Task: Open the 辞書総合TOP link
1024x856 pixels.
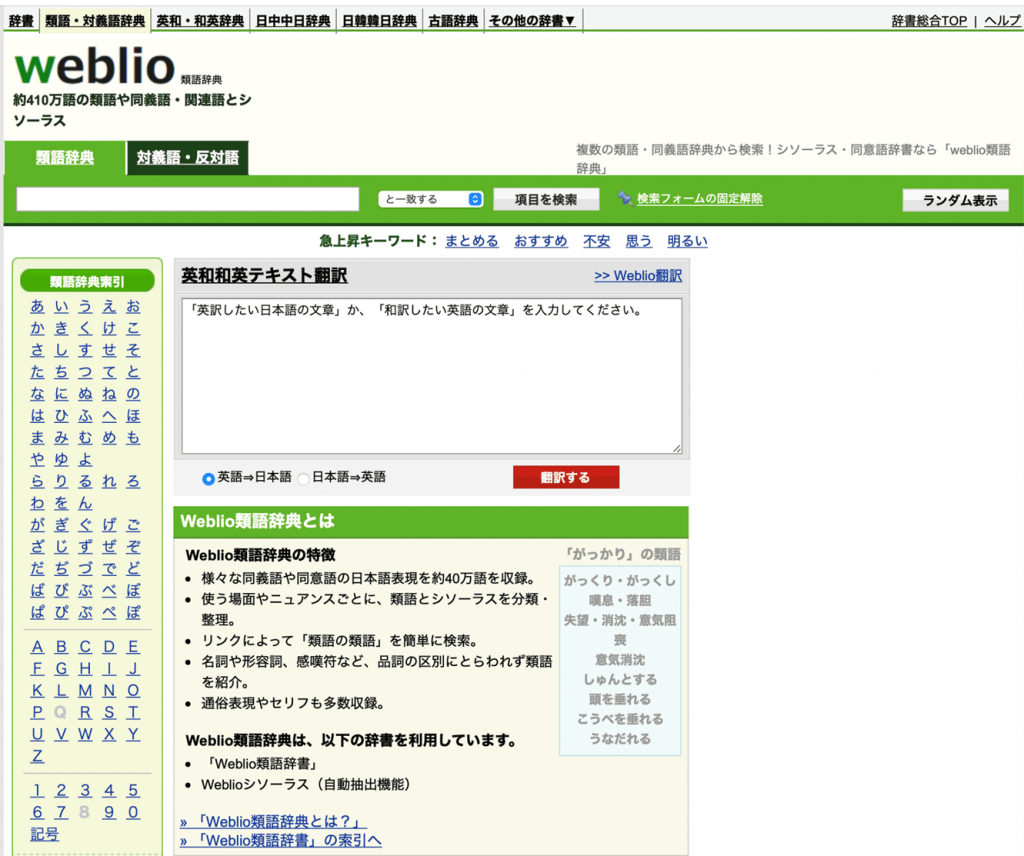Action: (x=929, y=21)
